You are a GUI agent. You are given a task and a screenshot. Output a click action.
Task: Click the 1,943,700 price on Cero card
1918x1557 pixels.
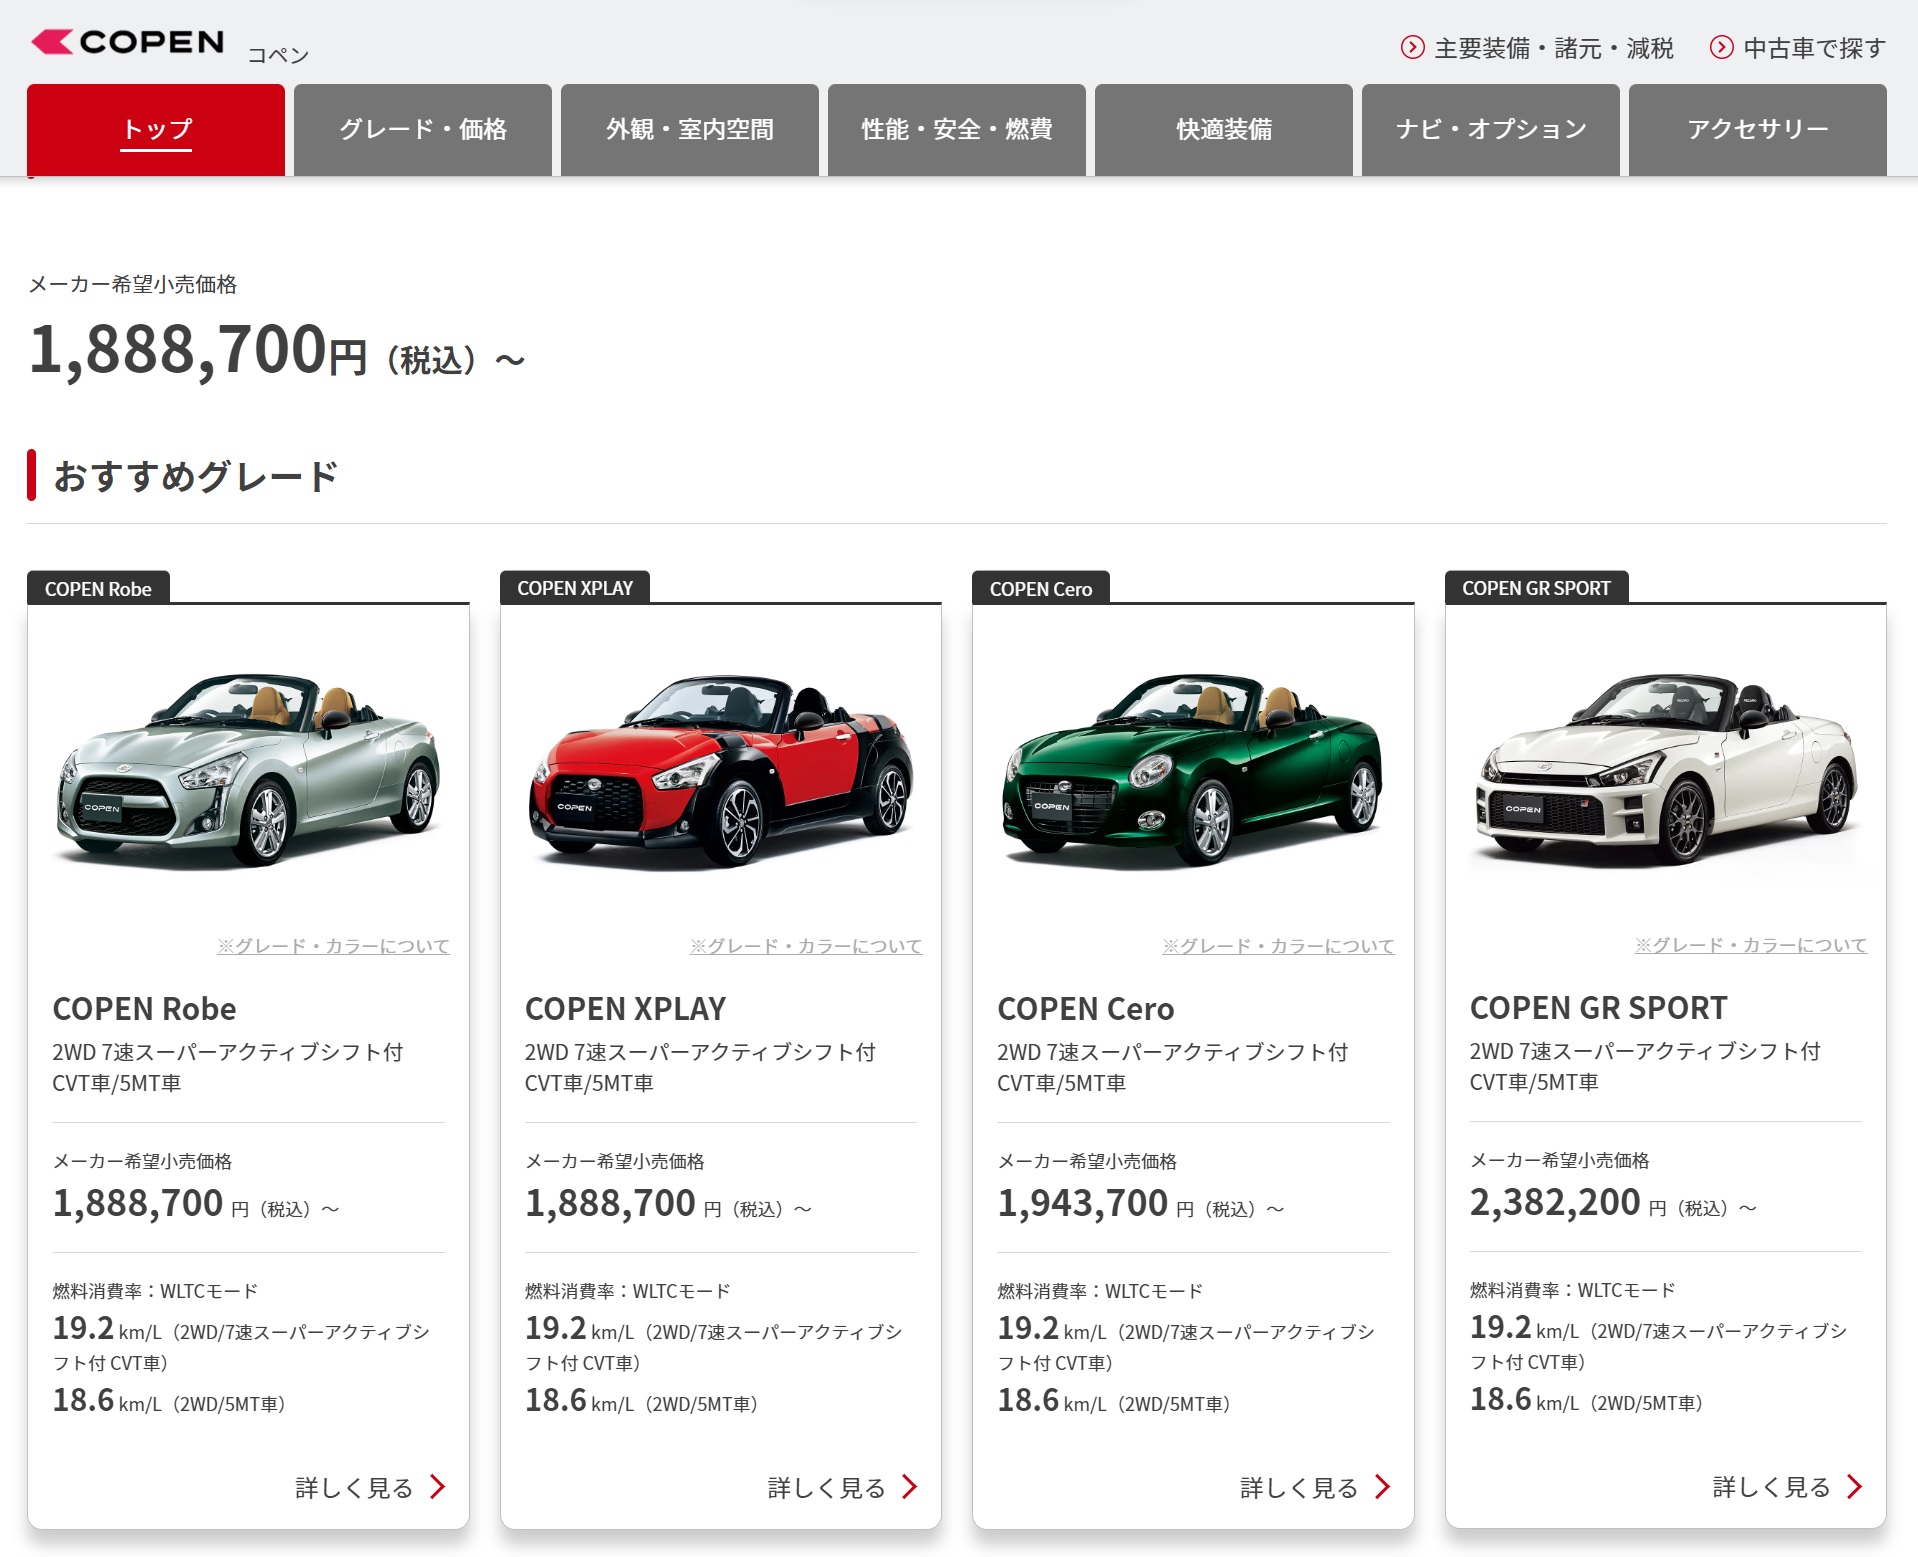point(1083,1204)
